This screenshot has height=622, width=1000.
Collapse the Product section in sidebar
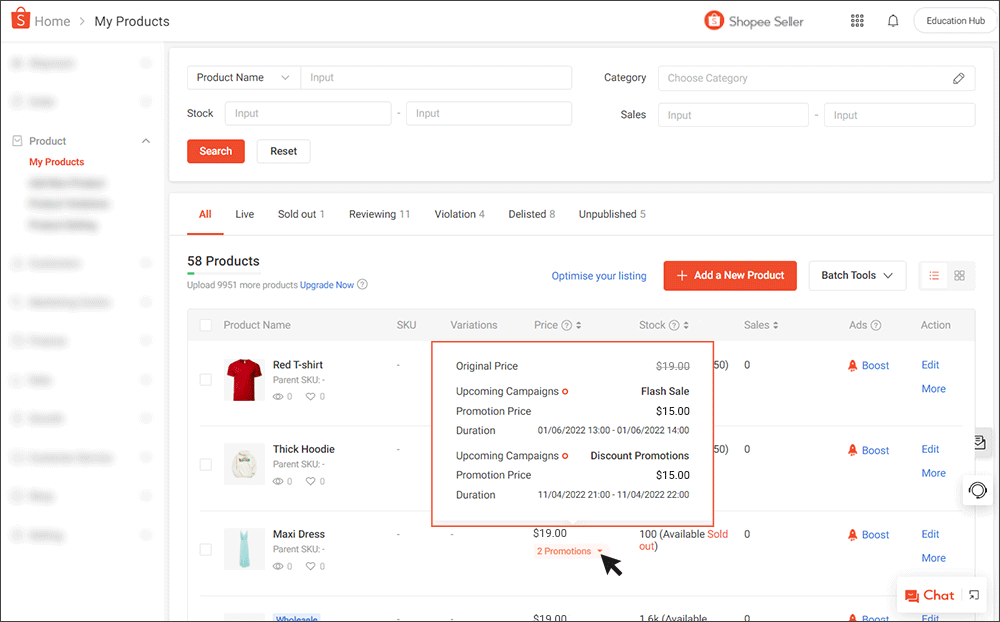coord(145,141)
